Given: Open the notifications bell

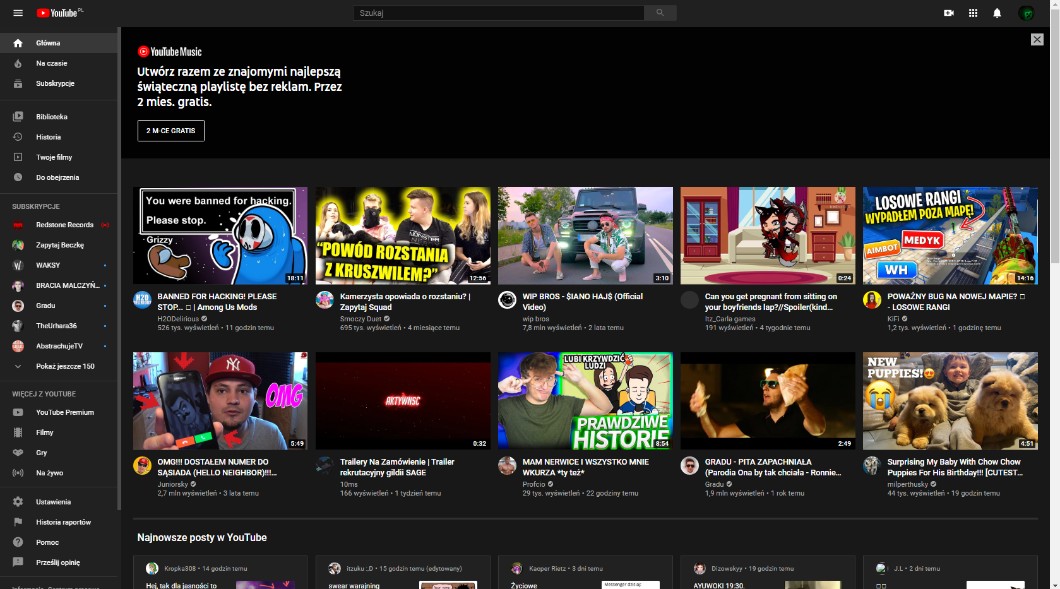Looking at the screenshot, I should [997, 13].
